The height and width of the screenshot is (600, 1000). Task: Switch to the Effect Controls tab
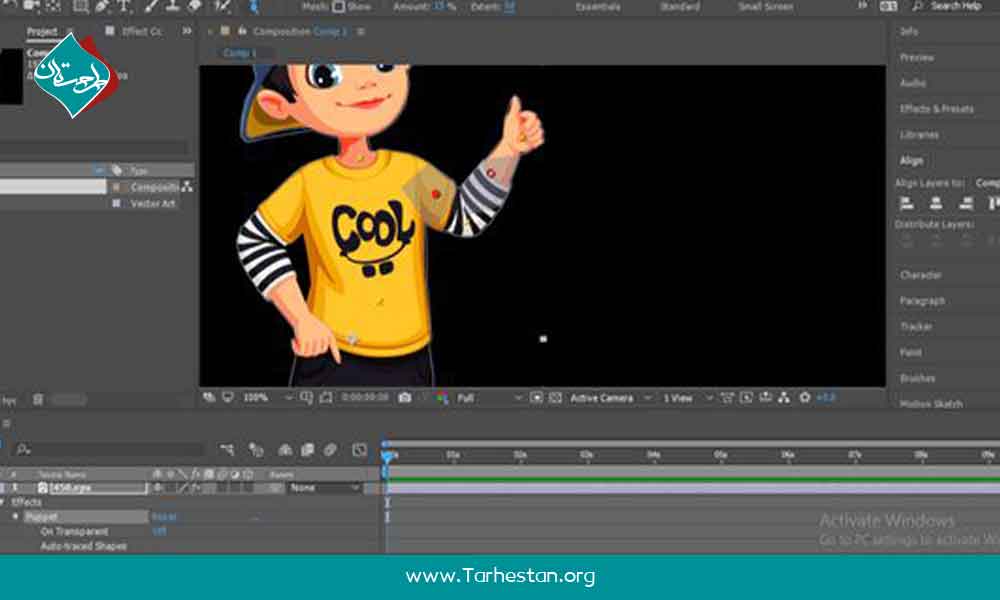[141, 31]
